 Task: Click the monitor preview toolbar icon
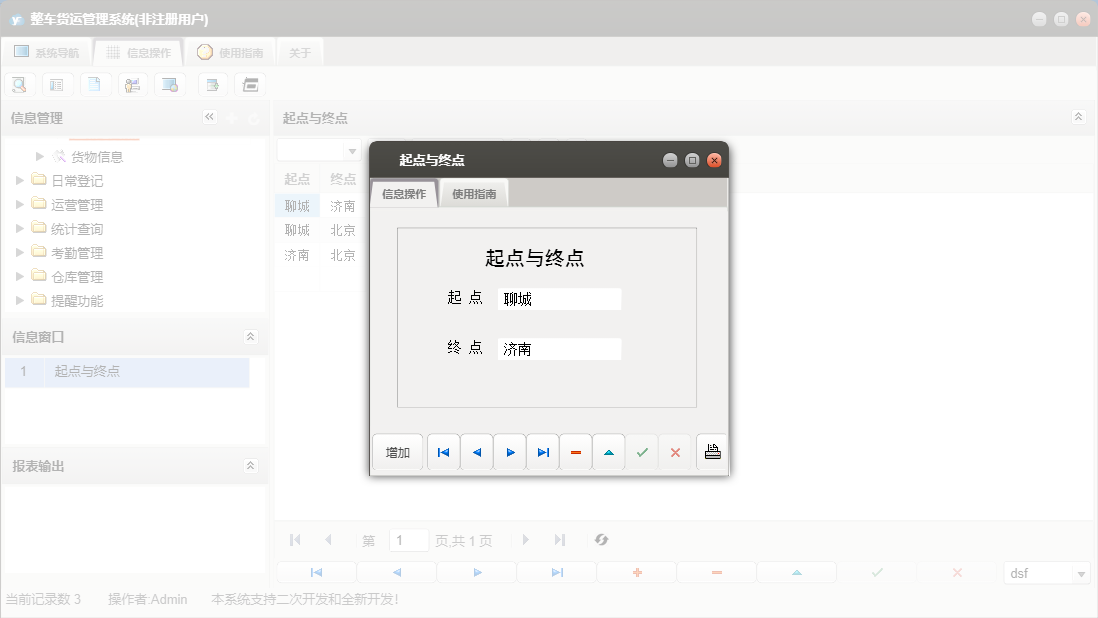(170, 84)
